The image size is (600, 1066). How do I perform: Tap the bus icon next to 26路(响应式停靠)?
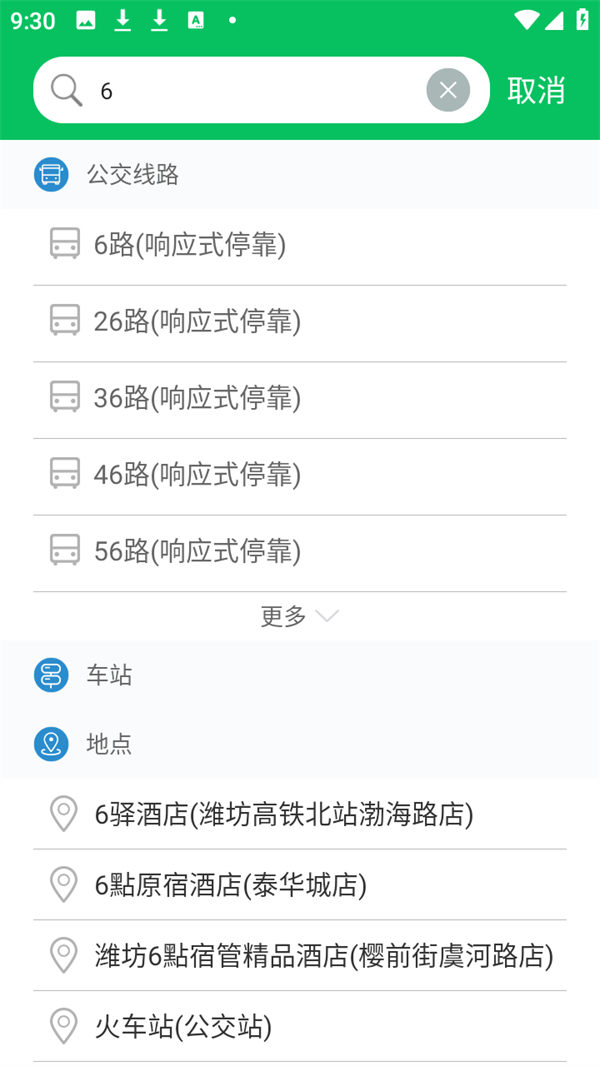[64, 322]
